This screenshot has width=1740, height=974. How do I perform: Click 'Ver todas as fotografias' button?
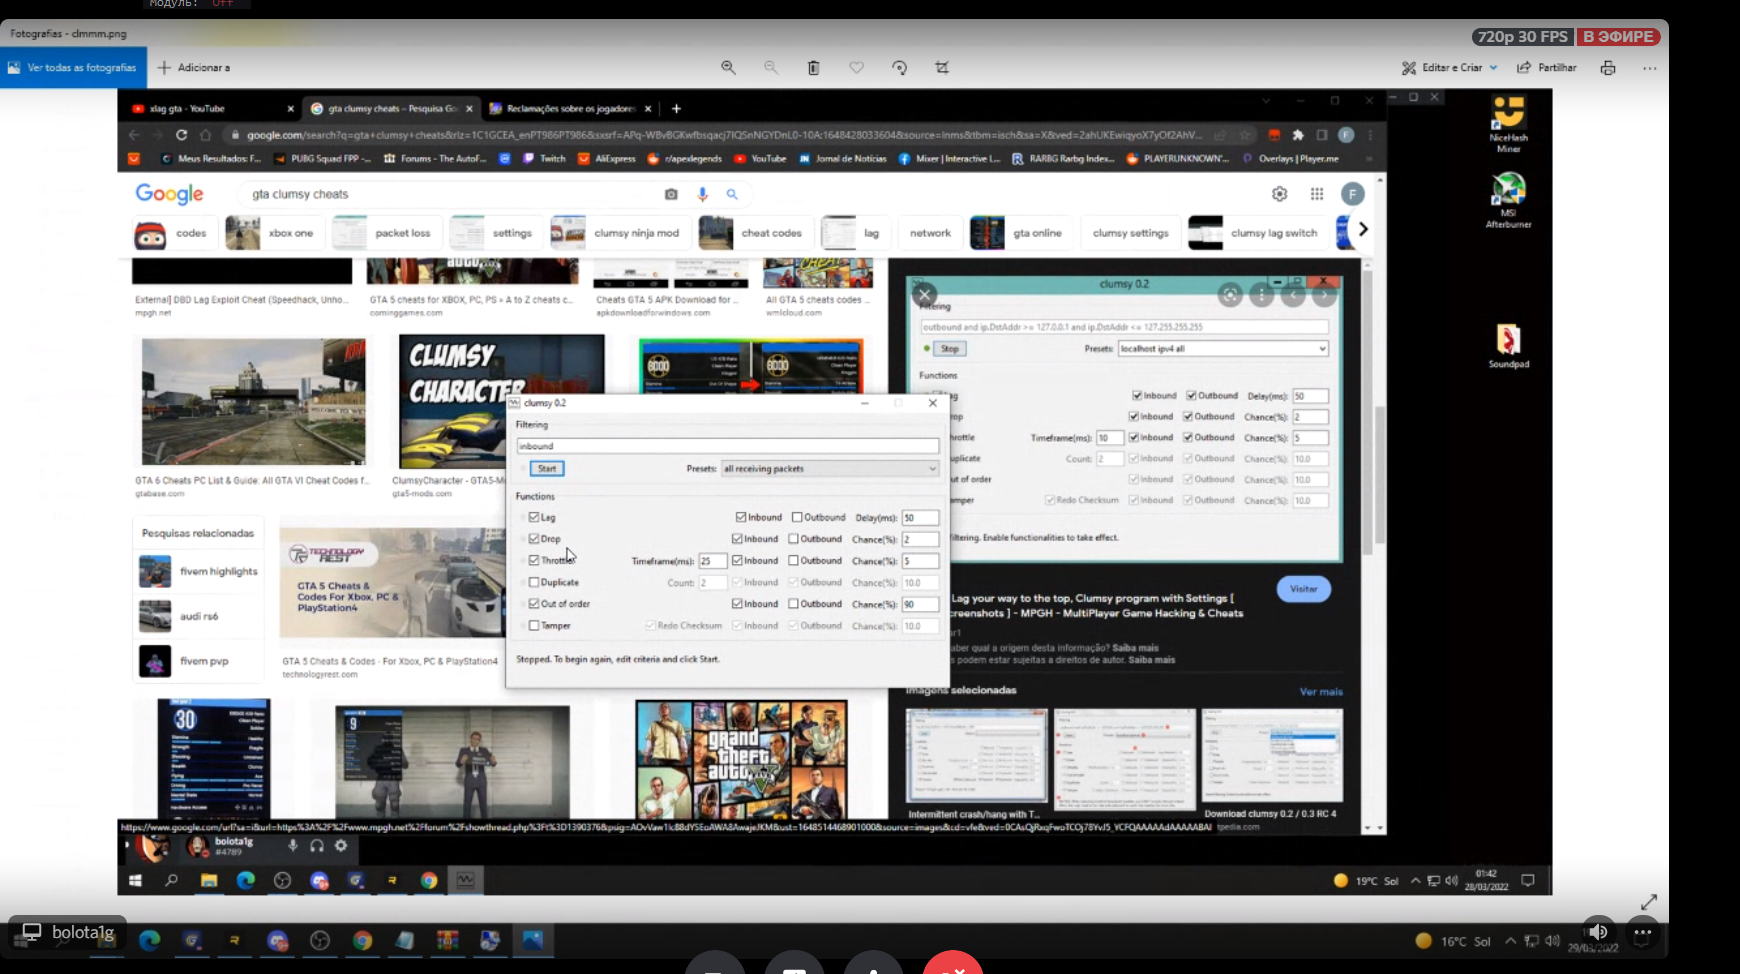tap(73, 68)
